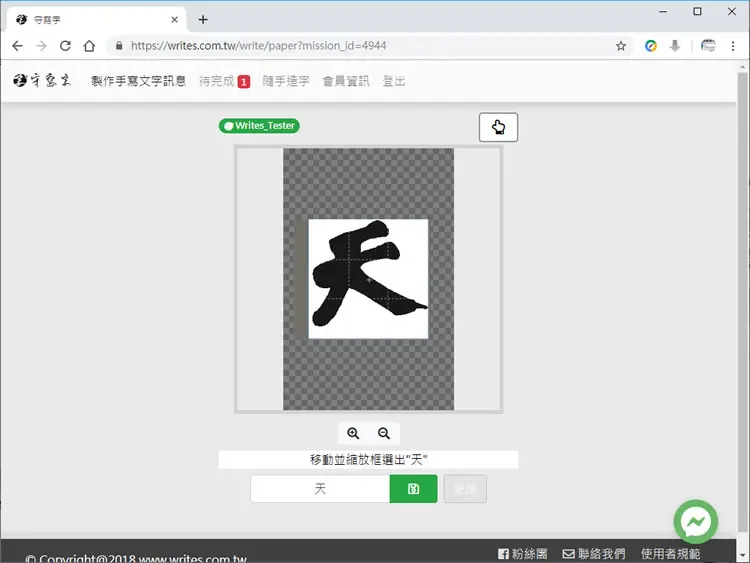The height and width of the screenshot is (563, 750).
Task: Open a new browser tab
Action: tap(203, 20)
